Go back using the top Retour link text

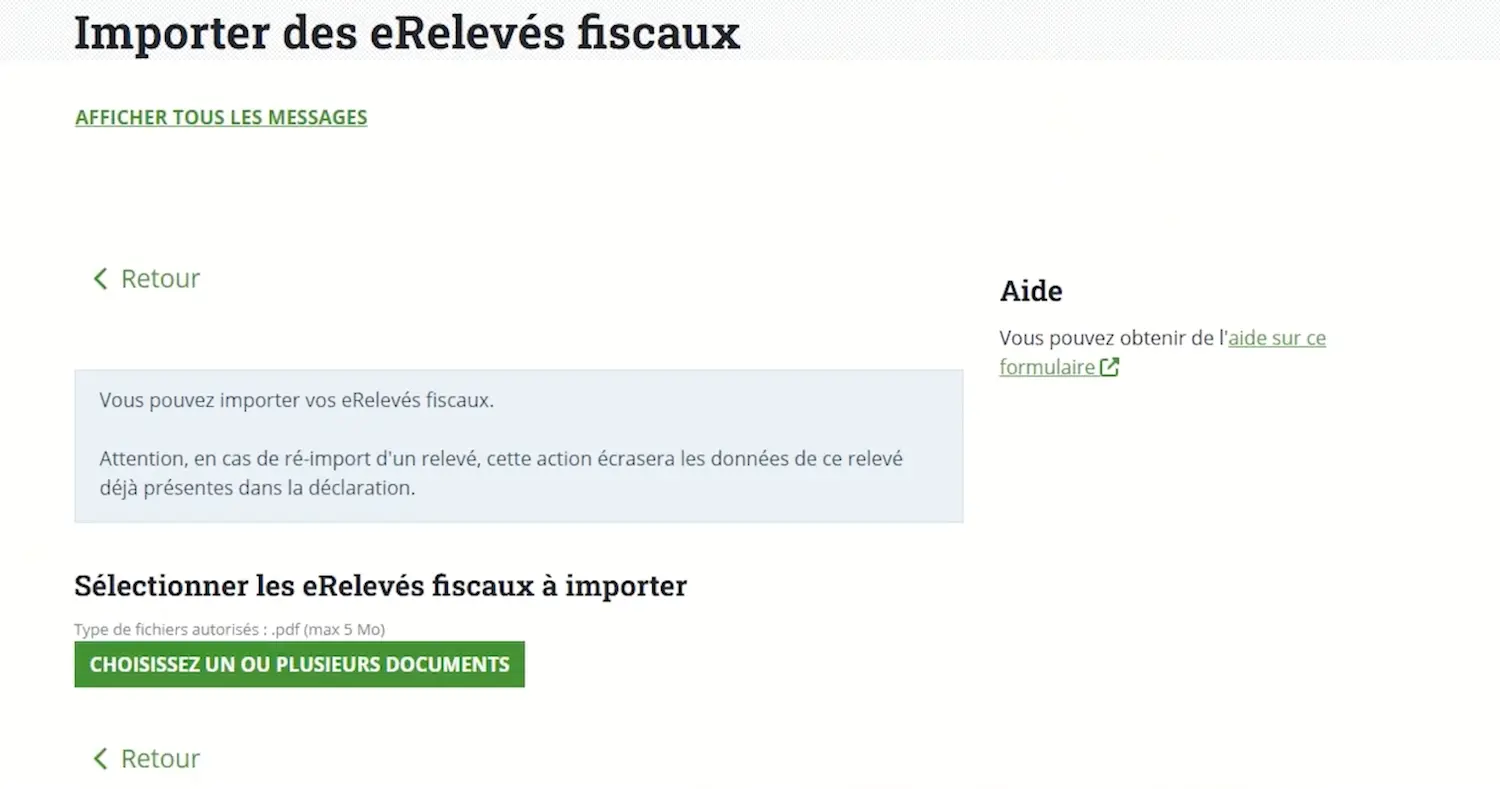160,278
